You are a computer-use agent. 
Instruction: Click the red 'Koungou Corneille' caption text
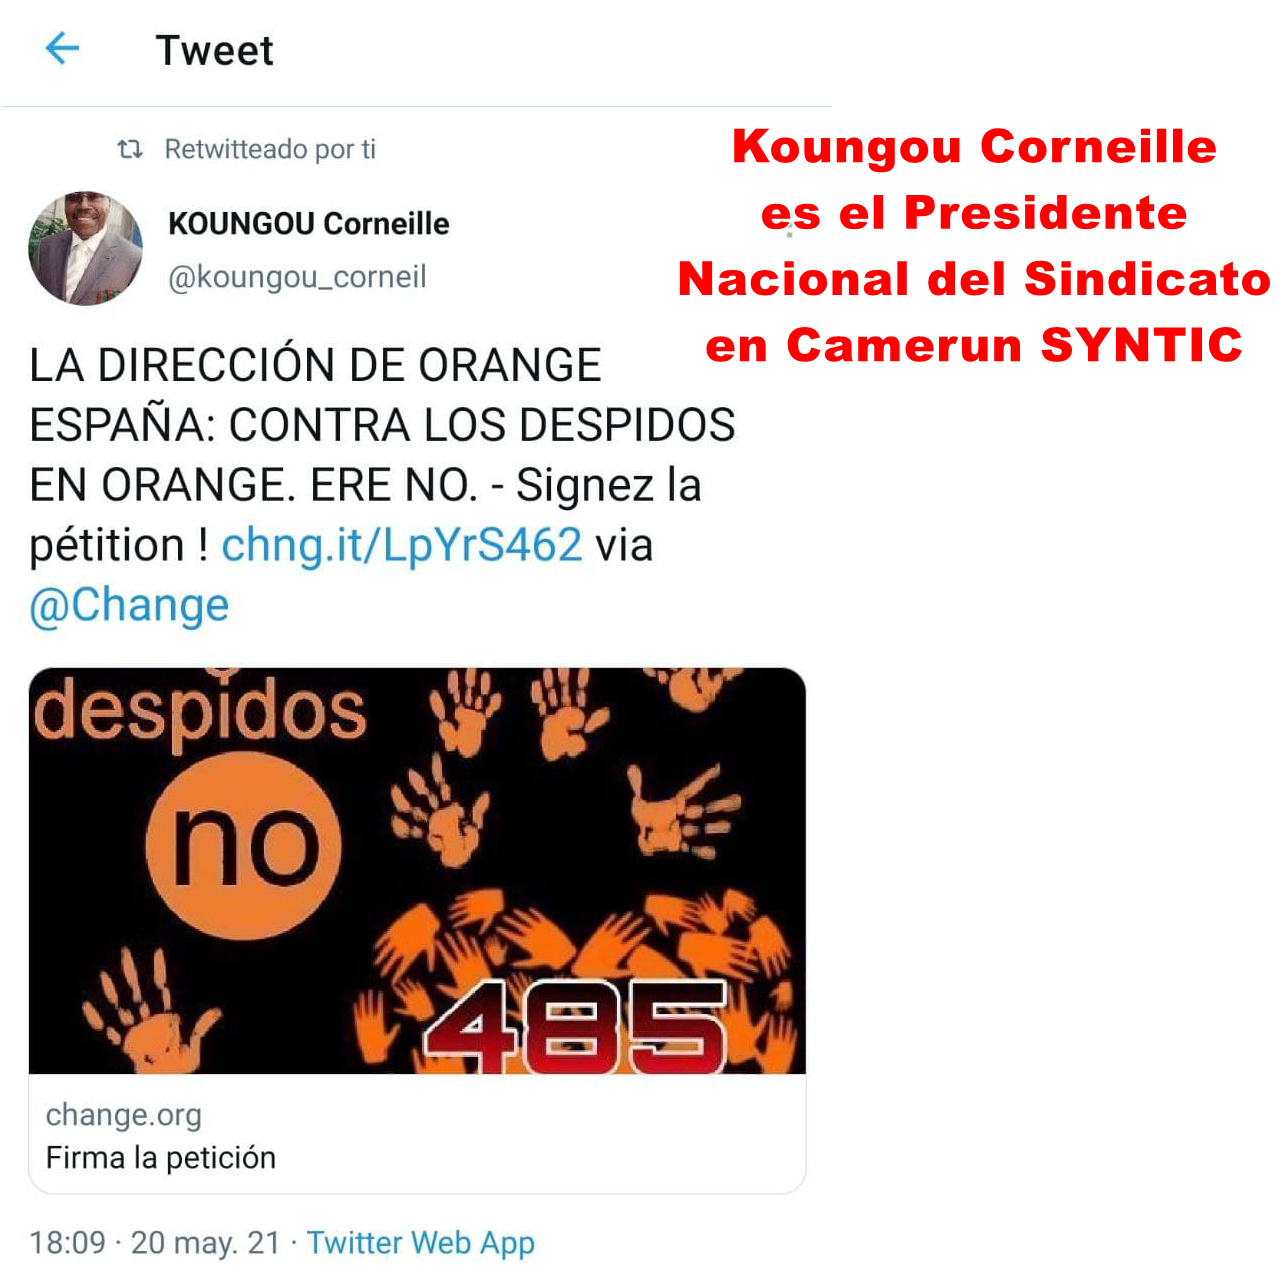coord(974,147)
